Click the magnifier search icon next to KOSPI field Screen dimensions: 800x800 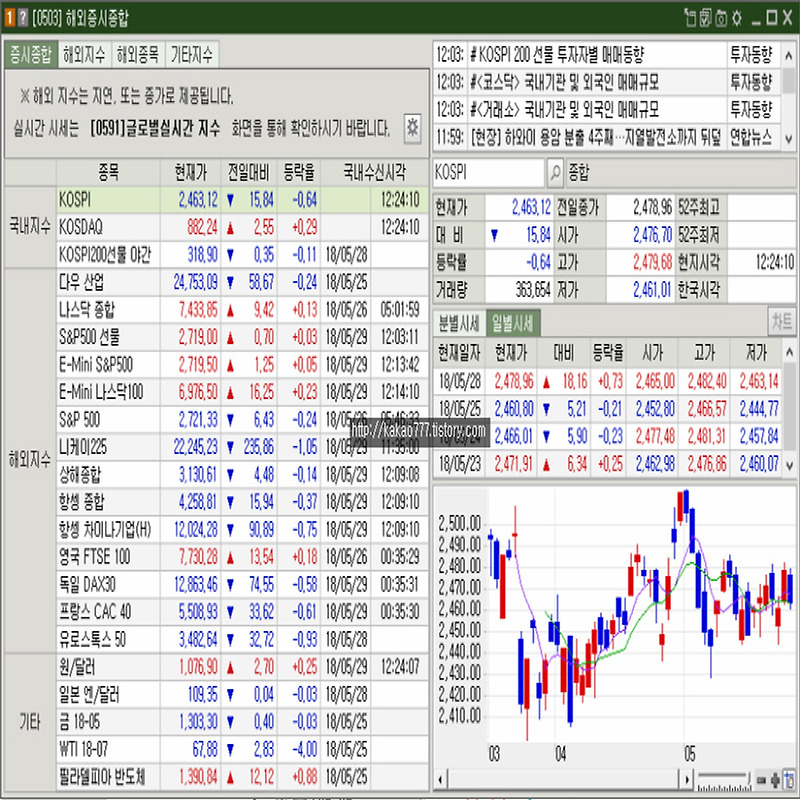click(555, 172)
